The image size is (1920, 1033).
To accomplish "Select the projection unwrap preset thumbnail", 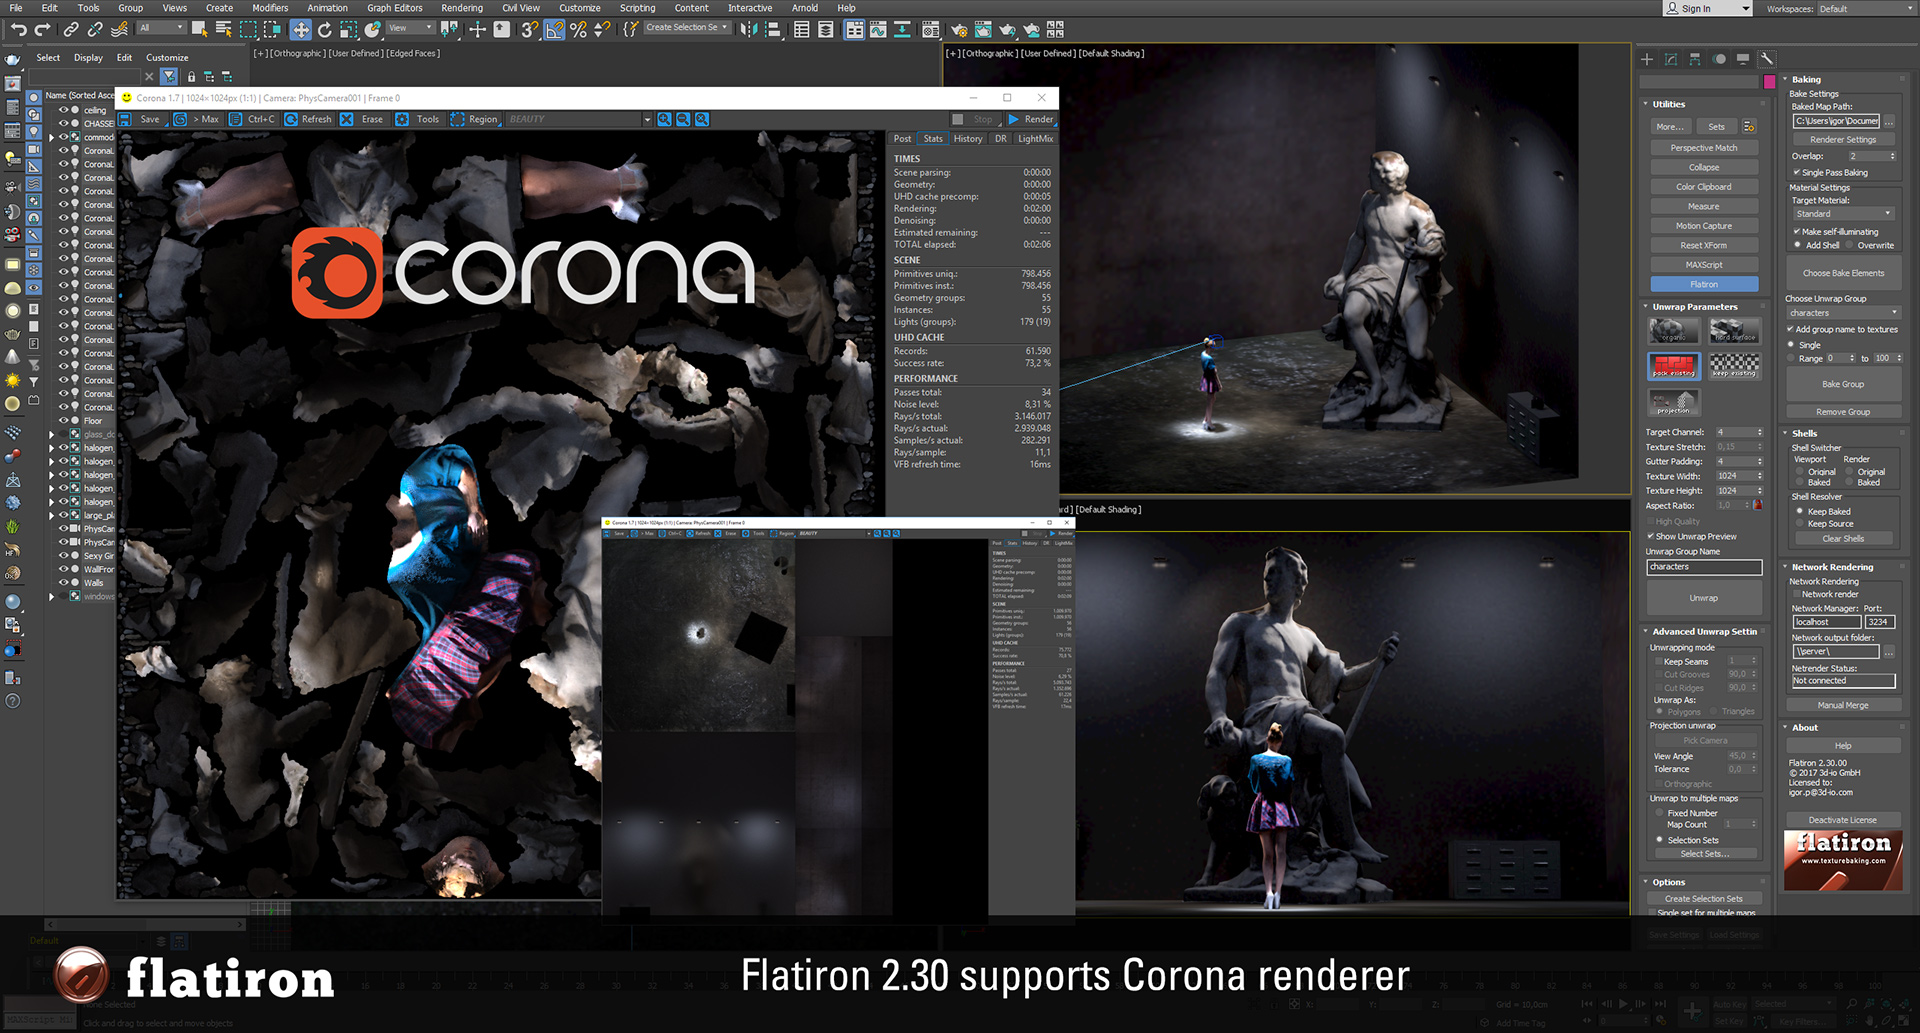I will (x=1673, y=402).
